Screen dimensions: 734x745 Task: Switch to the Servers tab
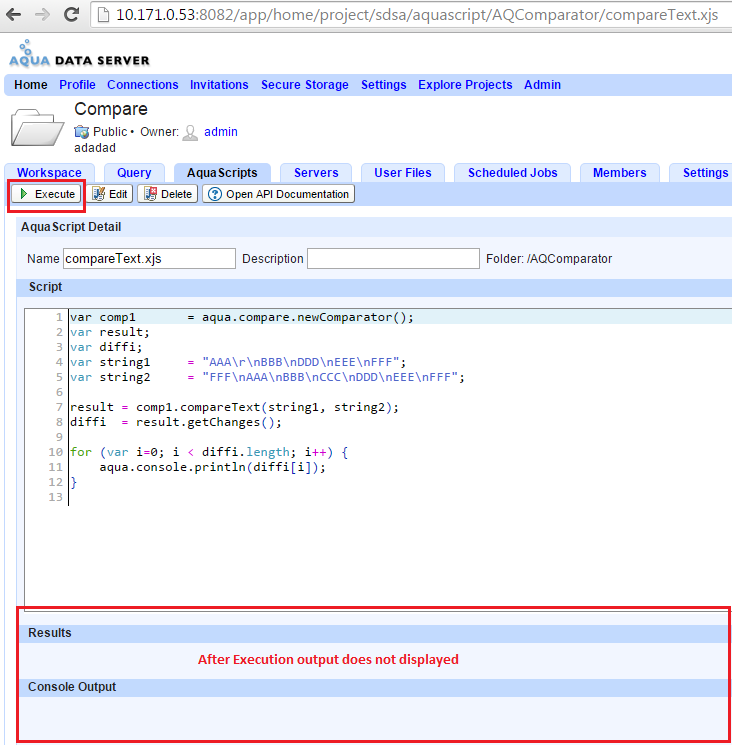(x=316, y=172)
